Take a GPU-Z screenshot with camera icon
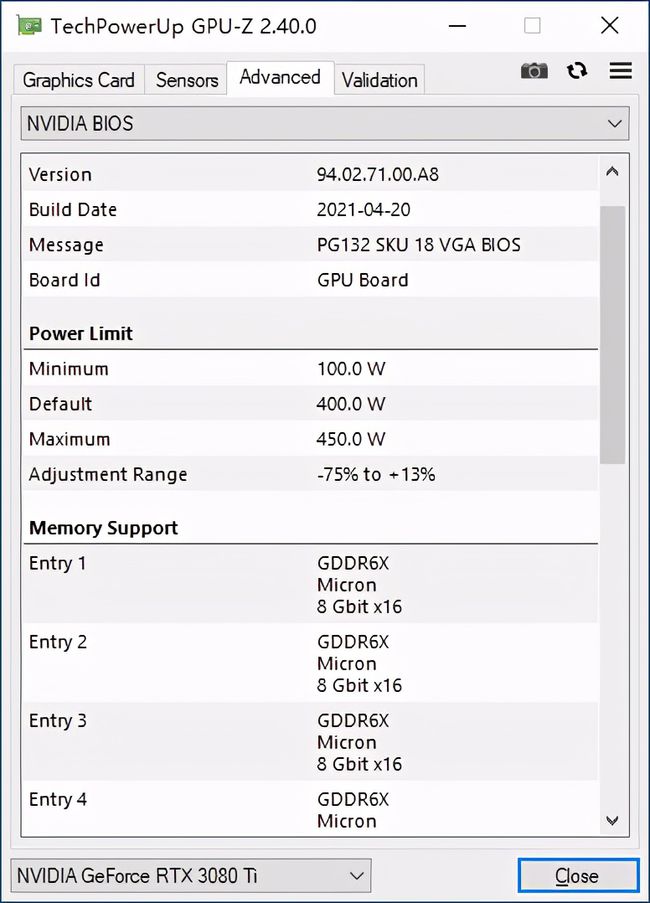Image resolution: width=650 pixels, height=903 pixels. click(x=534, y=71)
